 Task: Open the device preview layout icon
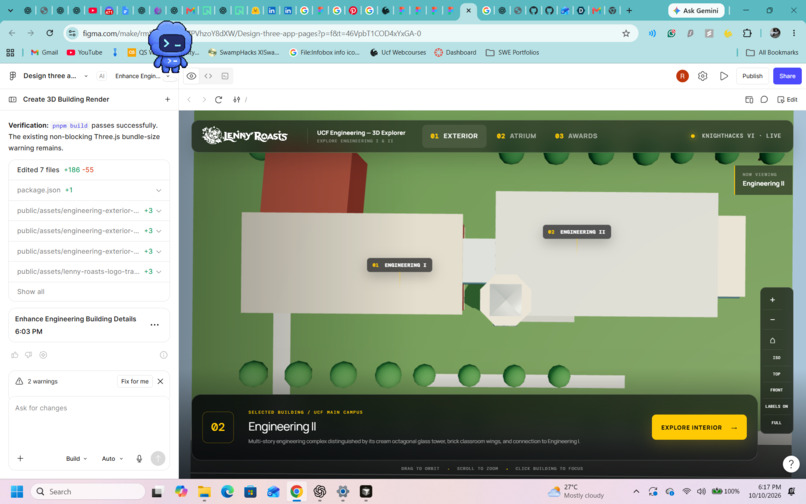point(749,99)
